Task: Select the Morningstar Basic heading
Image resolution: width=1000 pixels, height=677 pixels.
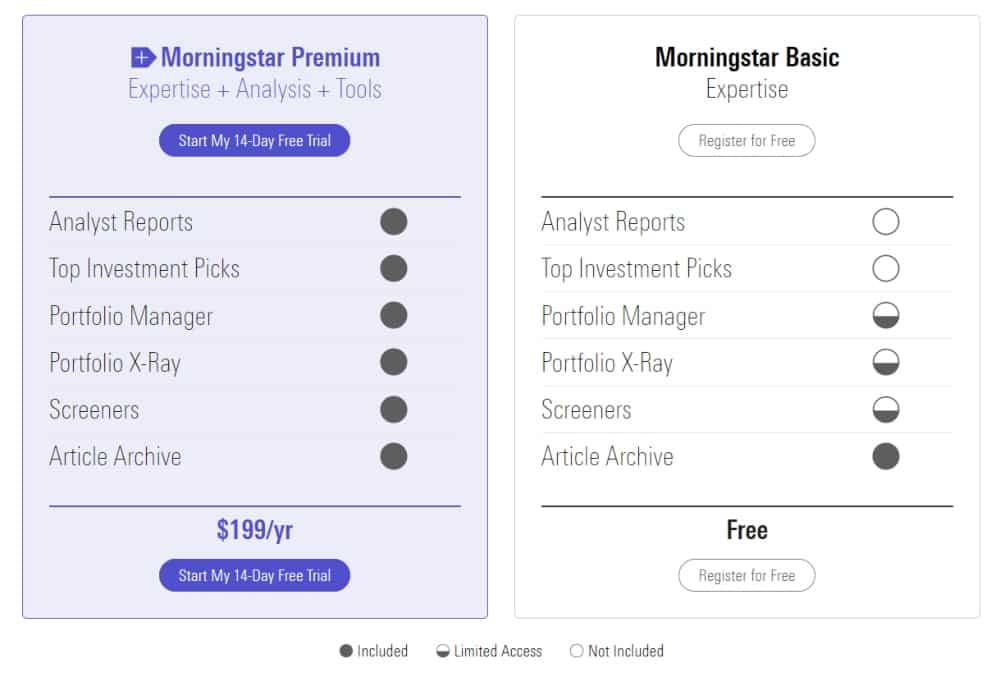Action: click(747, 57)
